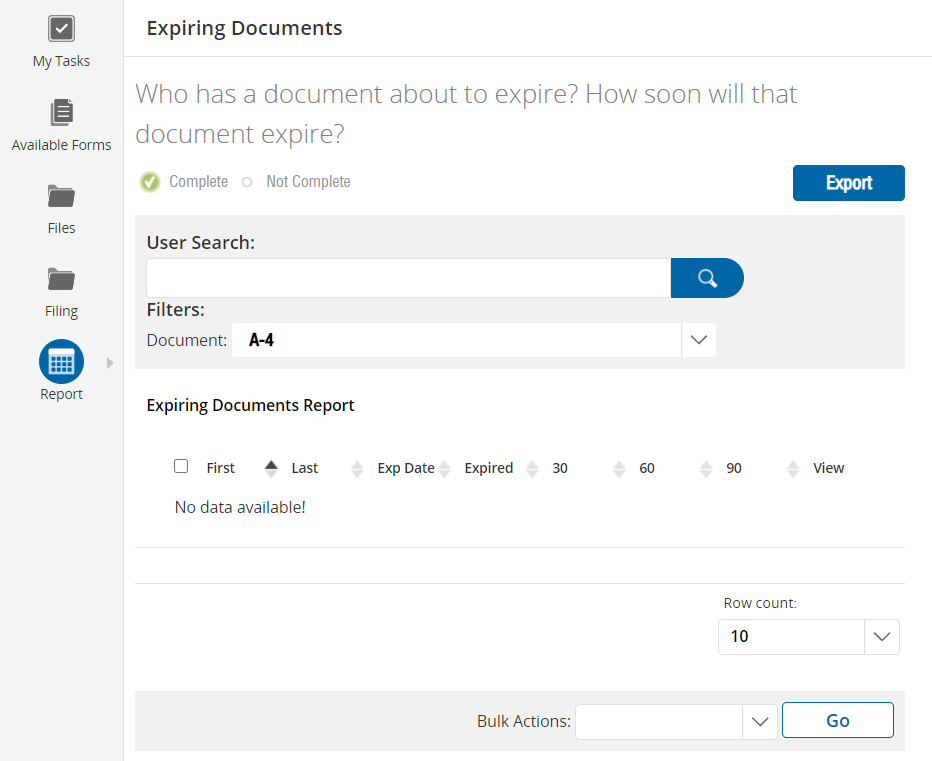Open My Tasks checkmark icon
The height and width of the screenshot is (761, 932).
61,29
